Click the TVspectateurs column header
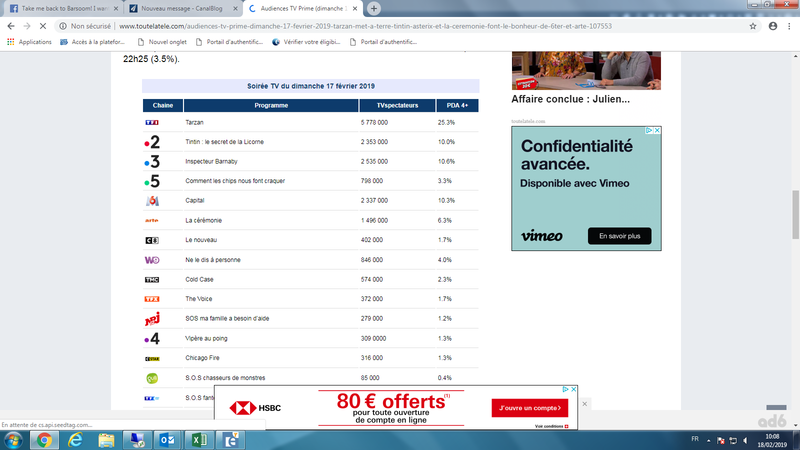Viewport: 800px width, 450px height. [397, 105]
